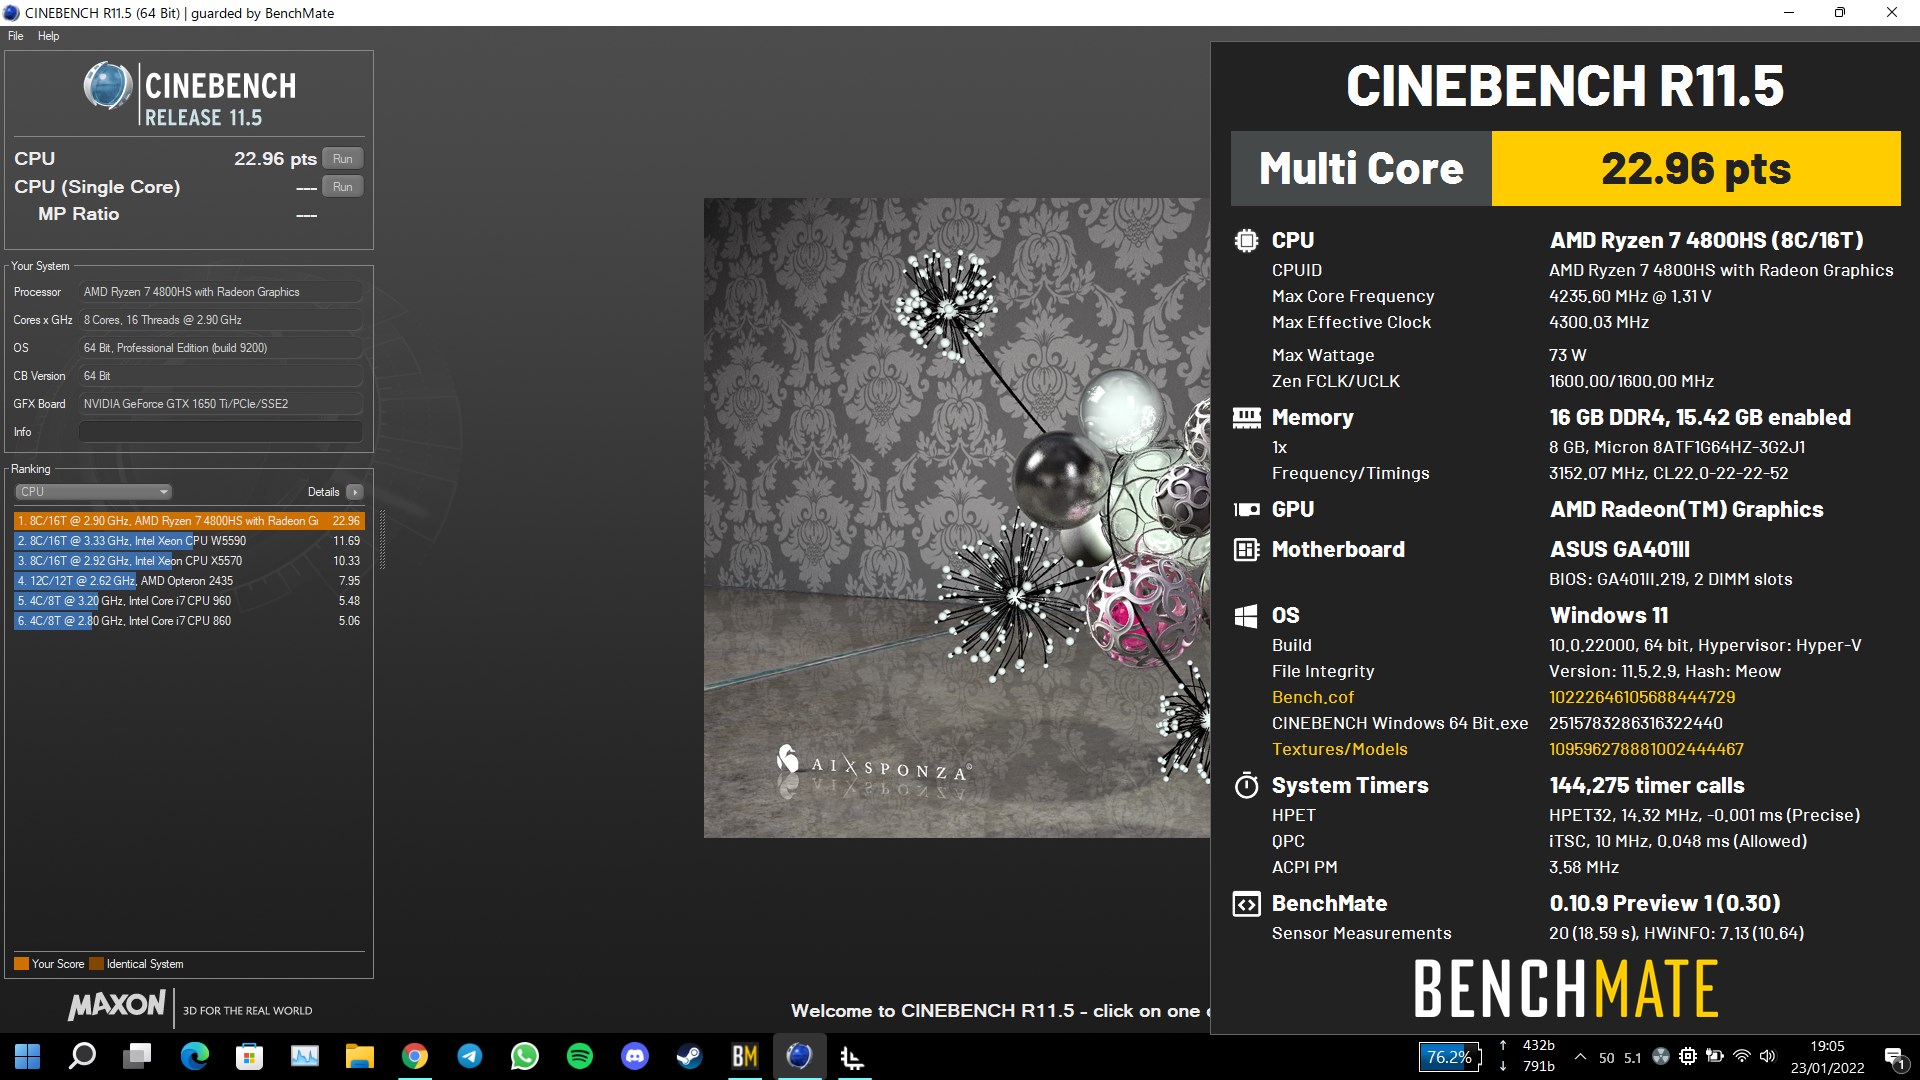The image size is (1920, 1080).
Task: Click the CPU chip tray icon
Action: pos(1688,1057)
